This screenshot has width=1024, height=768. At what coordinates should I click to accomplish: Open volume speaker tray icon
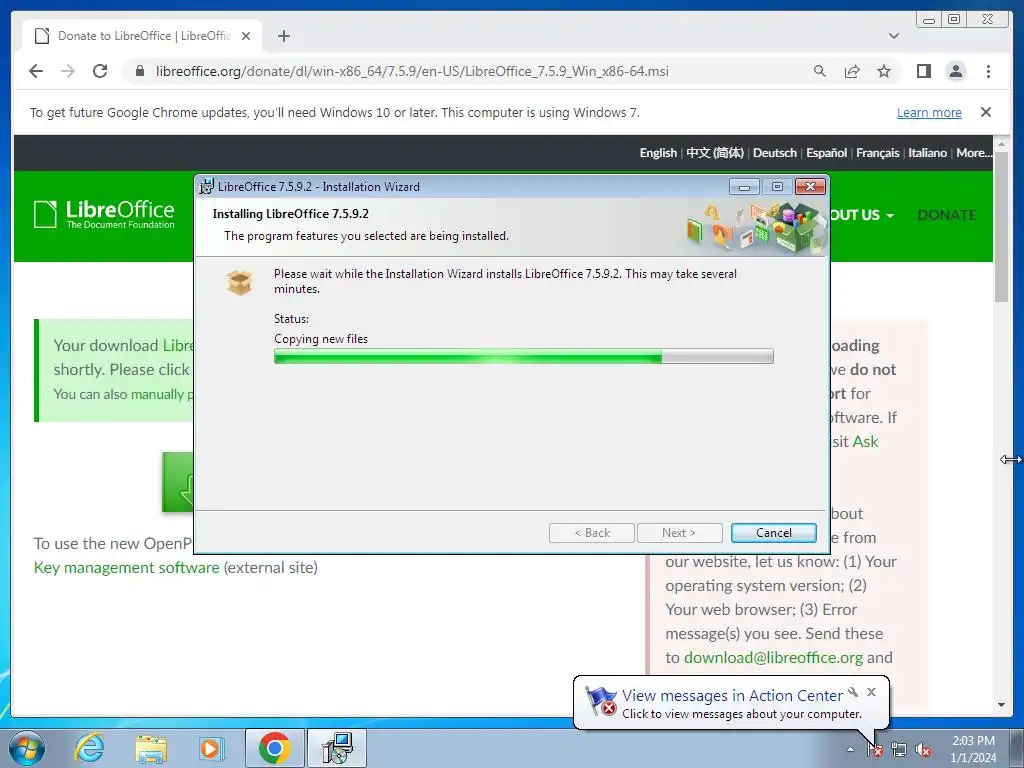(923, 750)
